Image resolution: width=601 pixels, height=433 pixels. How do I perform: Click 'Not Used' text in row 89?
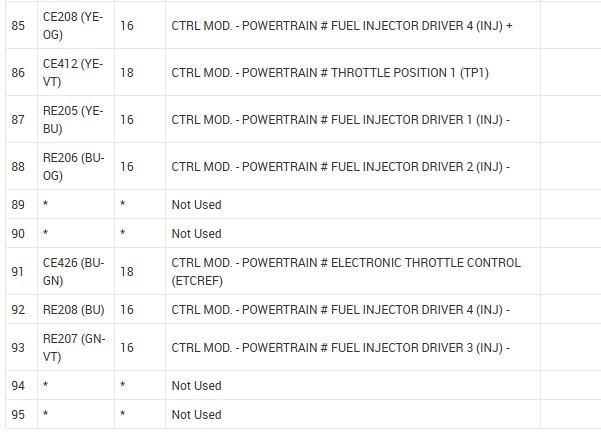[x=196, y=204]
